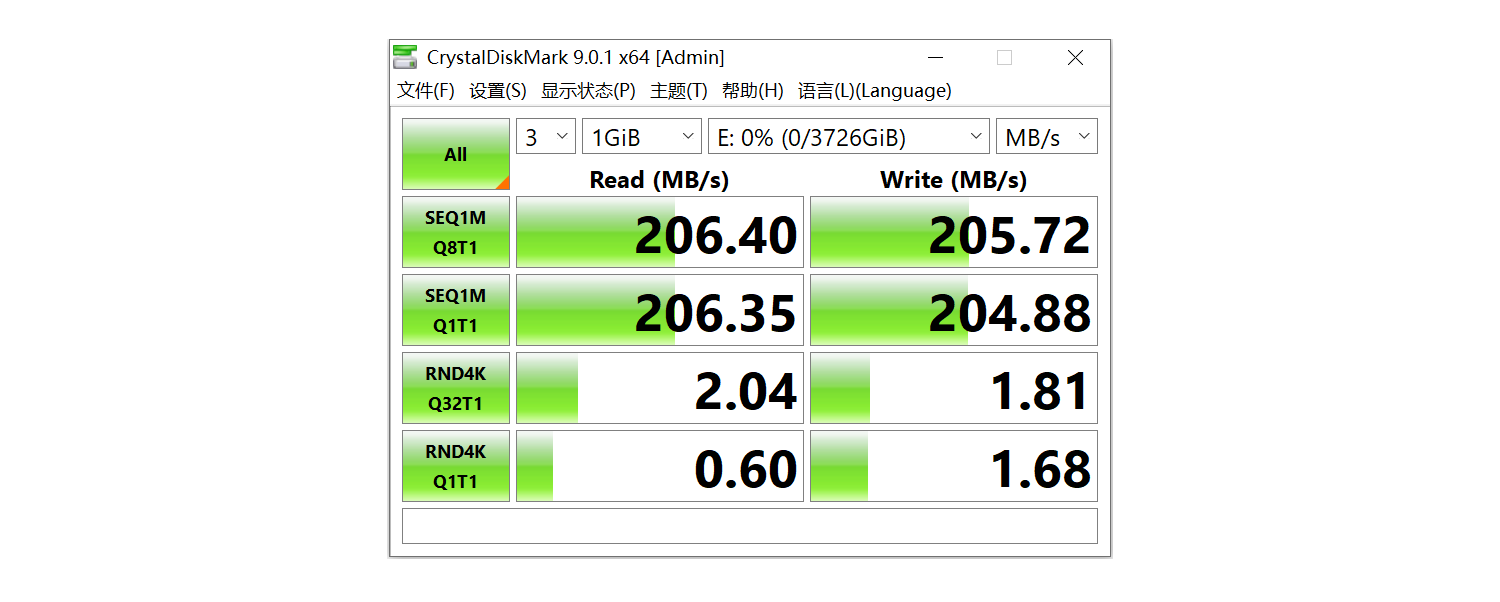The height and width of the screenshot is (602, 1500).
Task: Click the 1.81 write result
Action: pyautogui.click(x=954, y=388)
